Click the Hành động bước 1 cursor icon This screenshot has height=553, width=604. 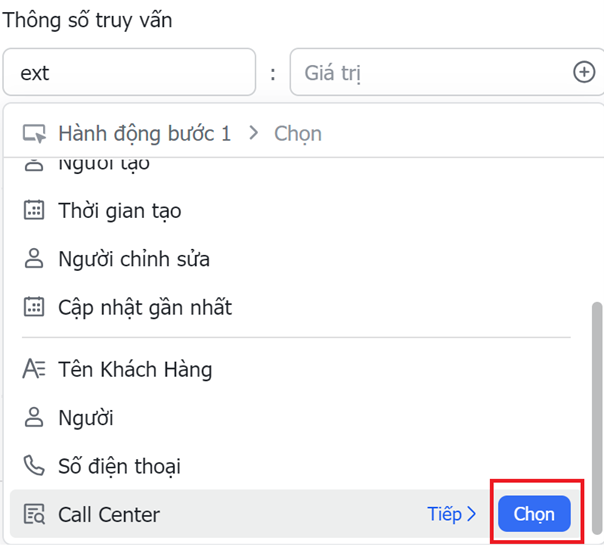click(x=34, y=134)
